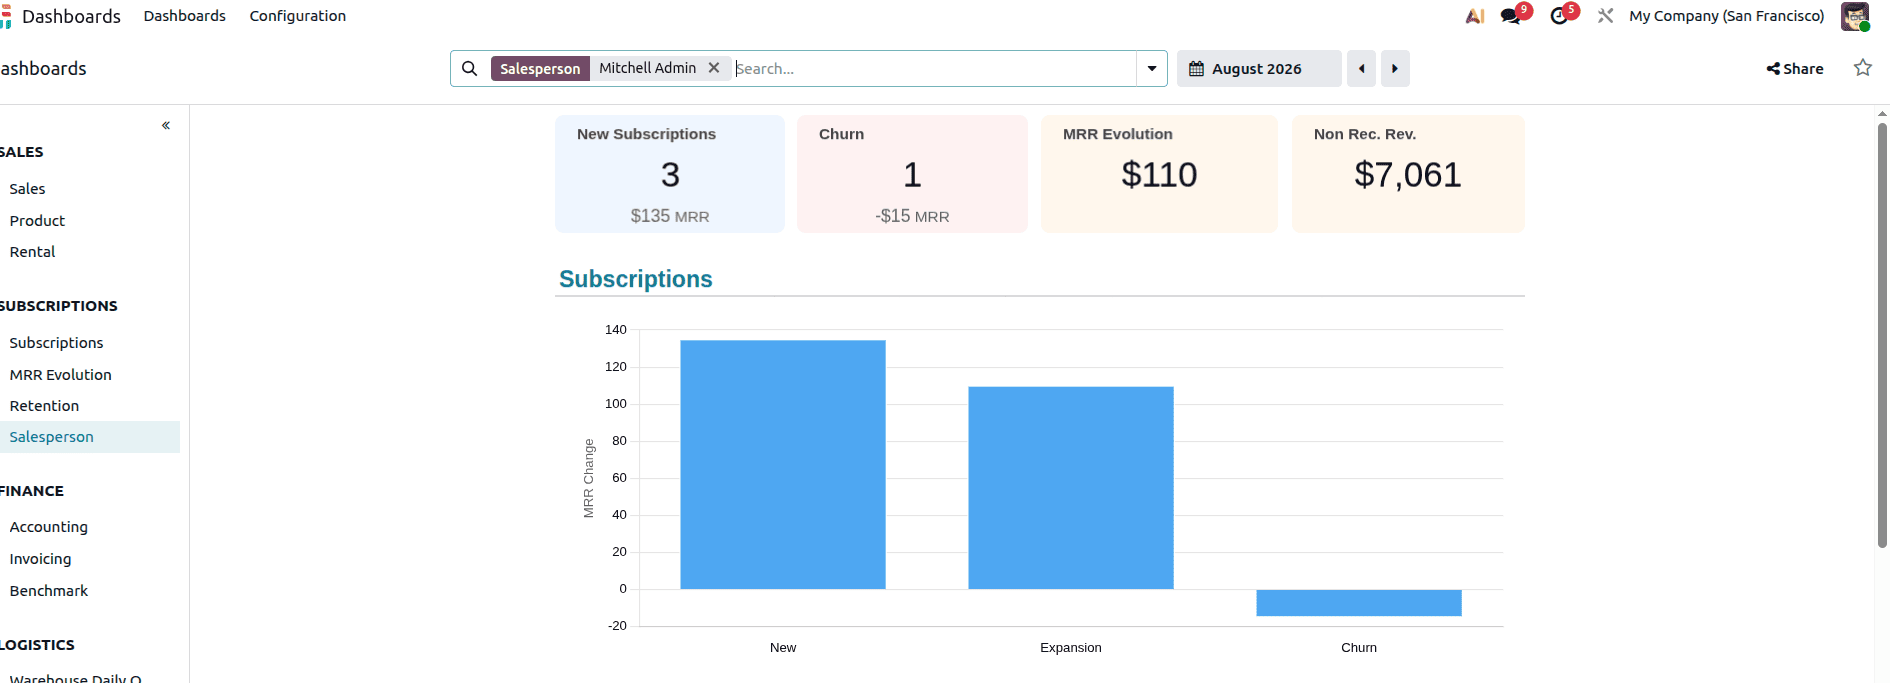Click the New bar in chart

tap(783, 465)
